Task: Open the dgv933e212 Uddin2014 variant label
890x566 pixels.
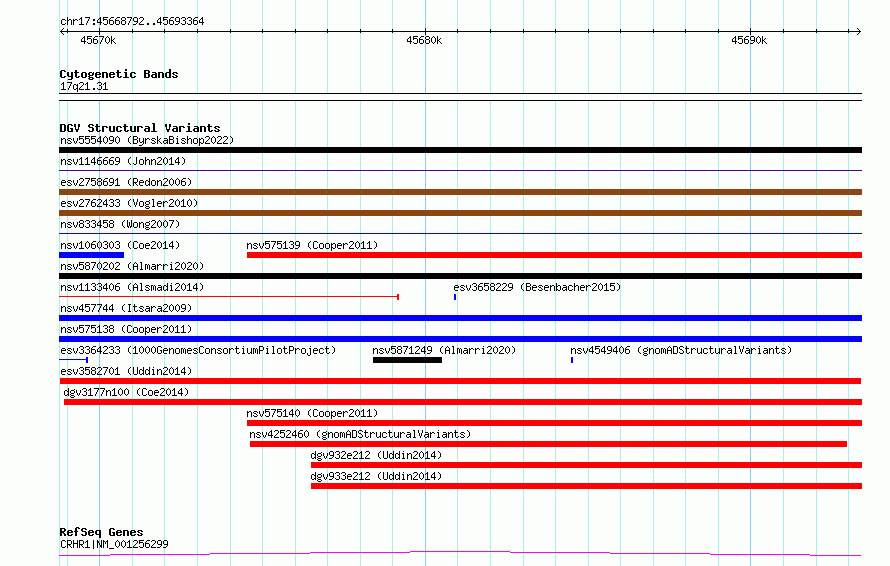Action: (x=376, y=476)
